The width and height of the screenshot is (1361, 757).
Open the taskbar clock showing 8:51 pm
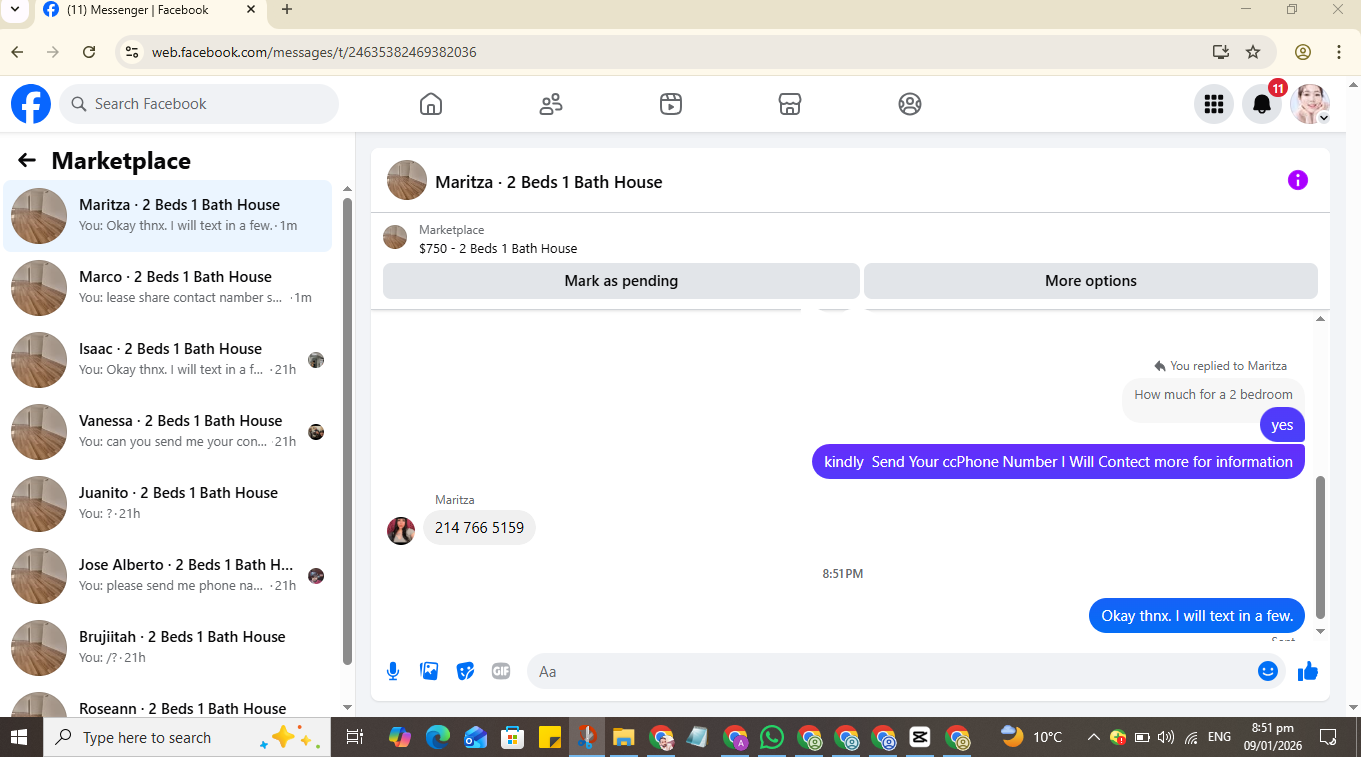[1272, 737]
